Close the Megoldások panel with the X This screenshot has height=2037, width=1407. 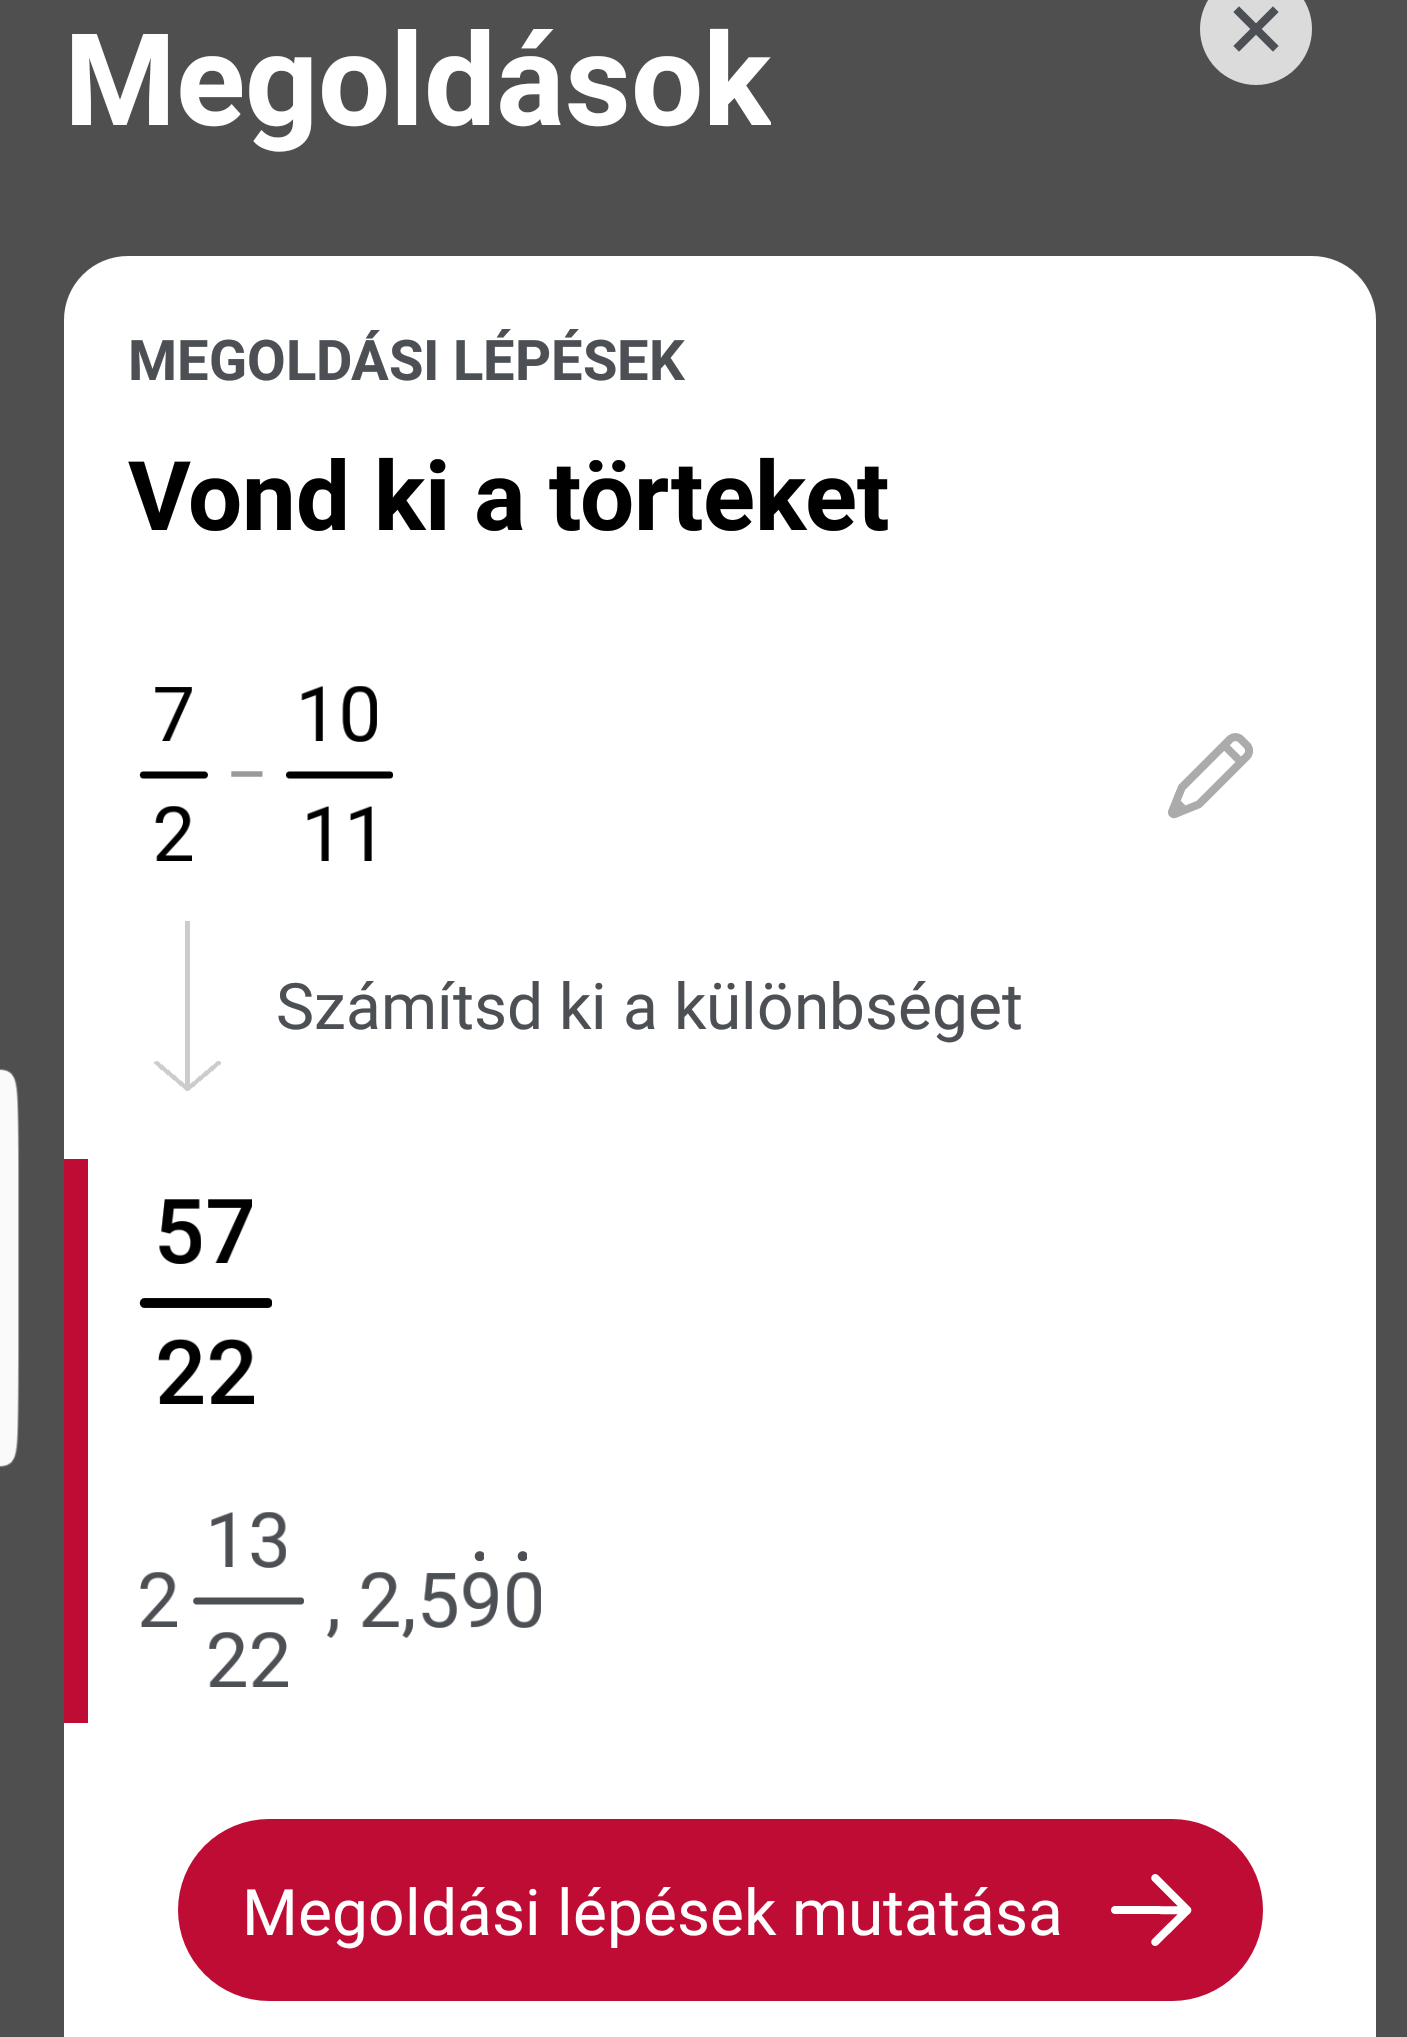(1255, 30)
